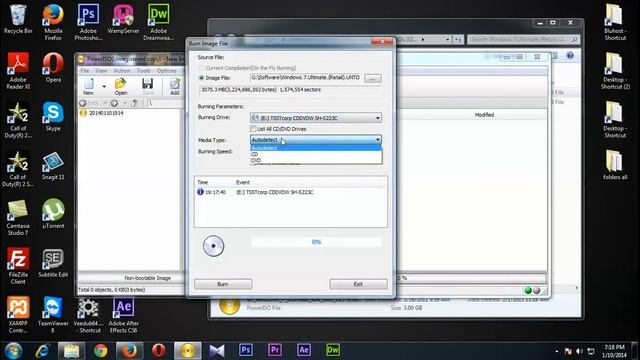
Task: Open Adobe Dreamweaver desktop shortcut
Action: click(x=158, y=22)
